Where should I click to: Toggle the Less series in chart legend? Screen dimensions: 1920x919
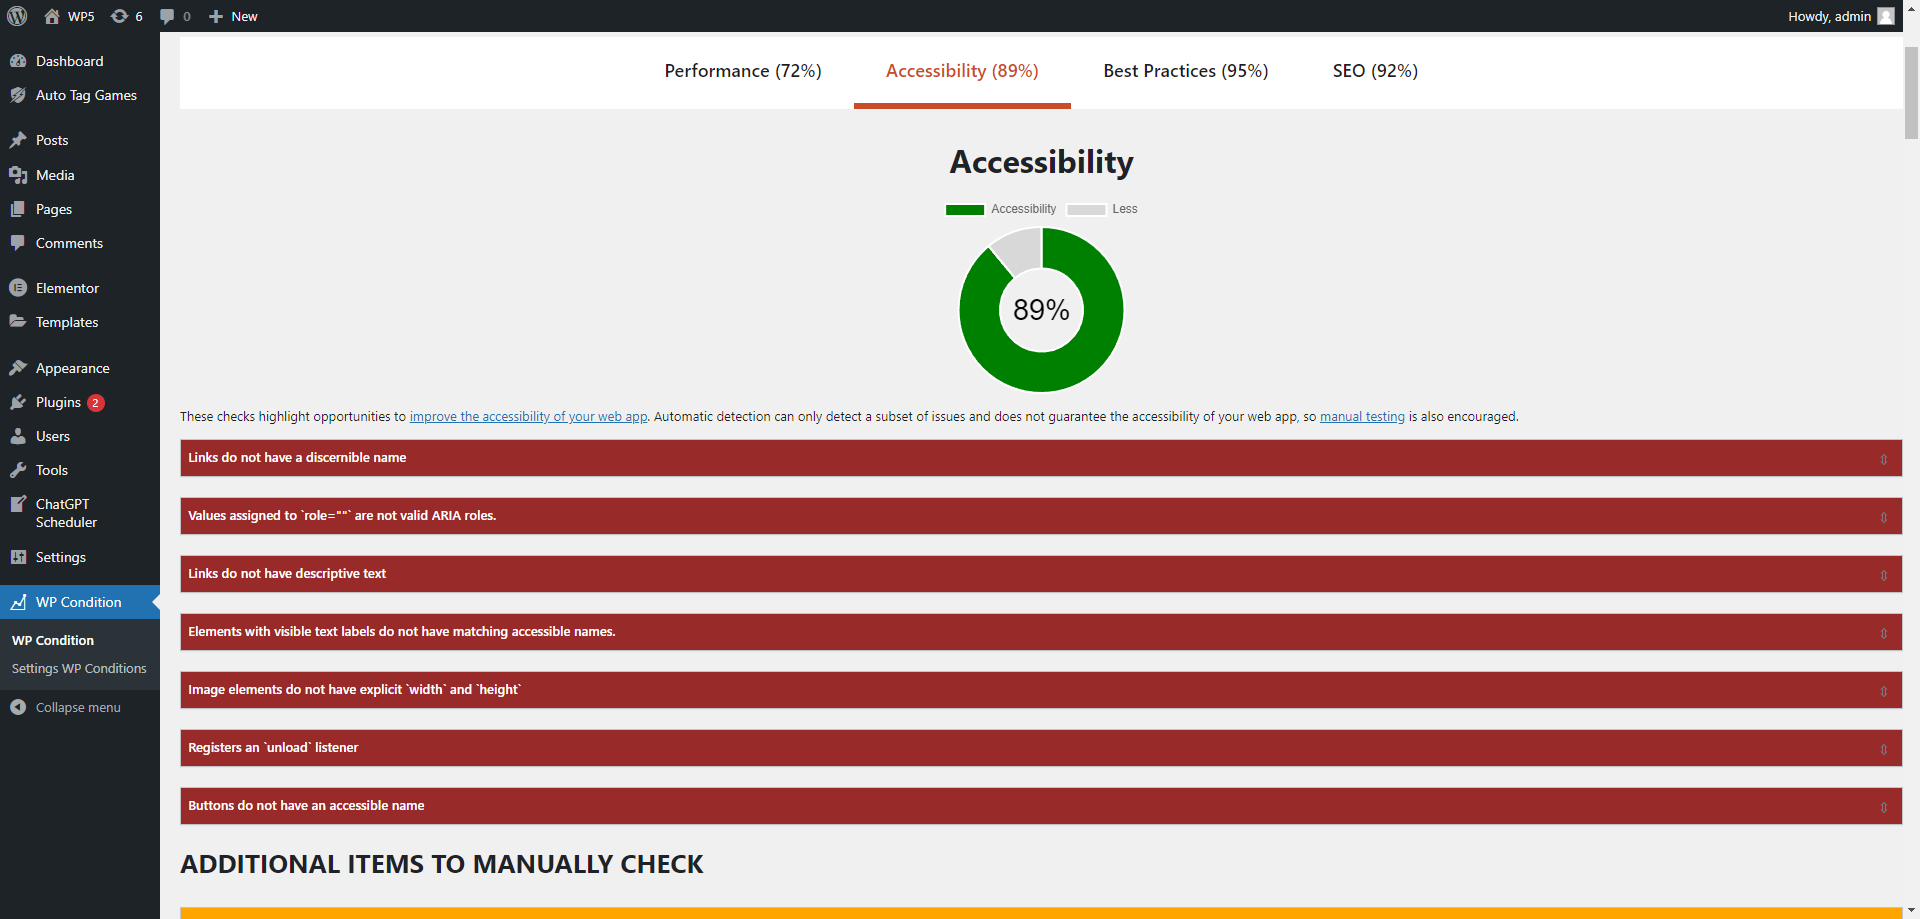pos(1102,209)
